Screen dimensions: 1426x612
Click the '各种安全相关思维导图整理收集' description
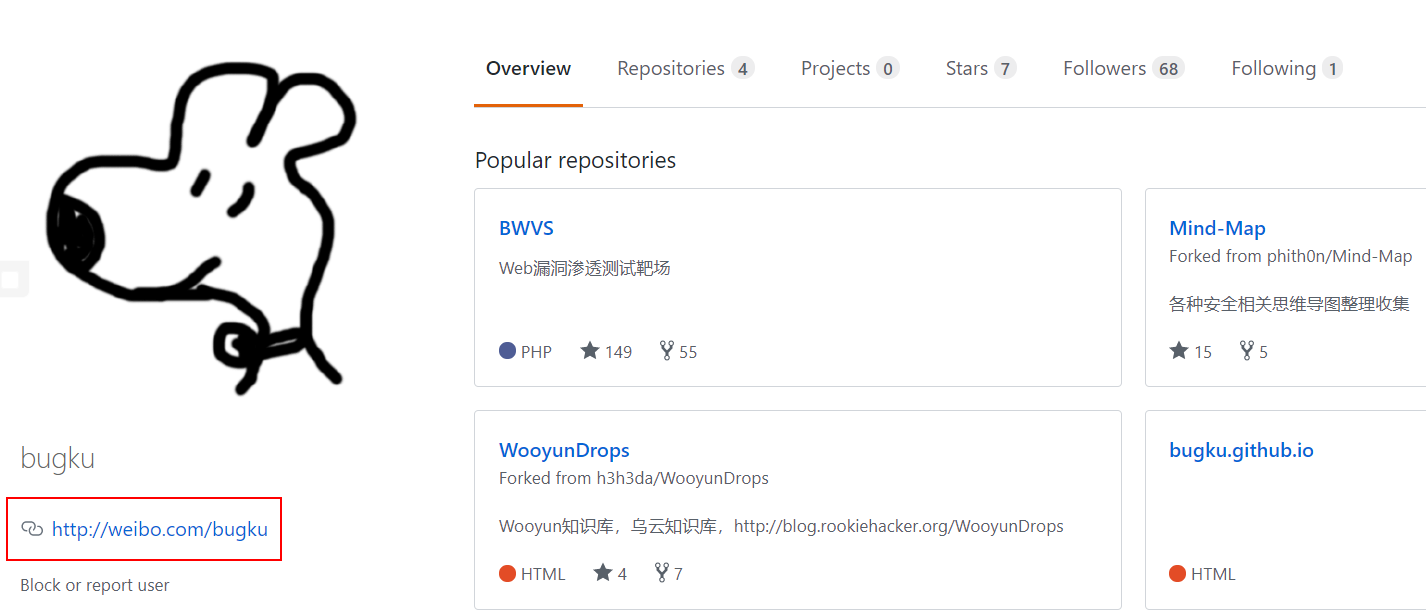[1289, 304]
